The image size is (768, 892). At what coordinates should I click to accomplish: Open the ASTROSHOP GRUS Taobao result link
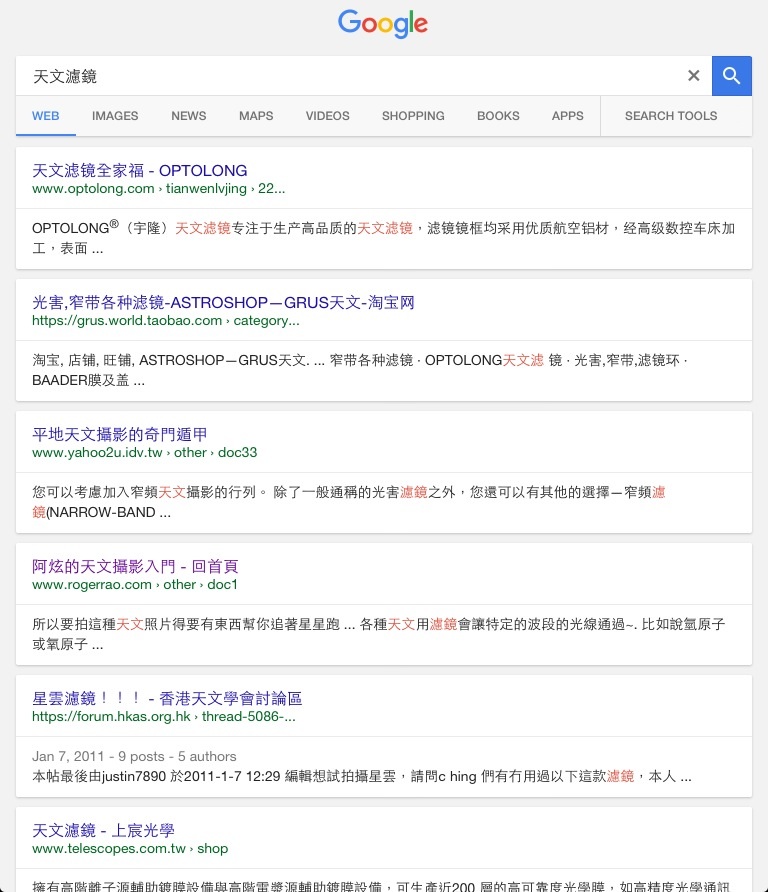[223, 302]
